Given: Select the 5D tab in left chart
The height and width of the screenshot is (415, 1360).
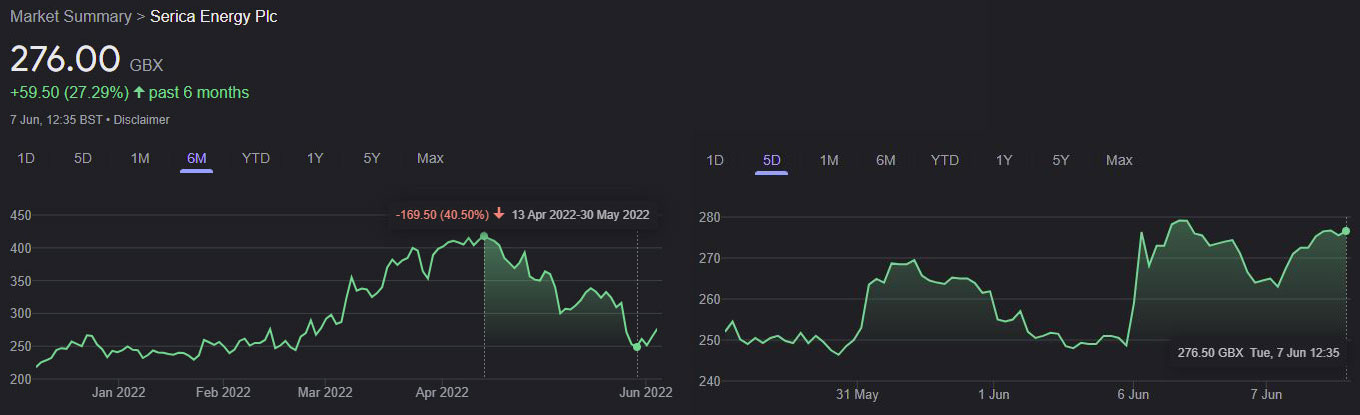Looking at the screenshot, I should coord(83,158).
